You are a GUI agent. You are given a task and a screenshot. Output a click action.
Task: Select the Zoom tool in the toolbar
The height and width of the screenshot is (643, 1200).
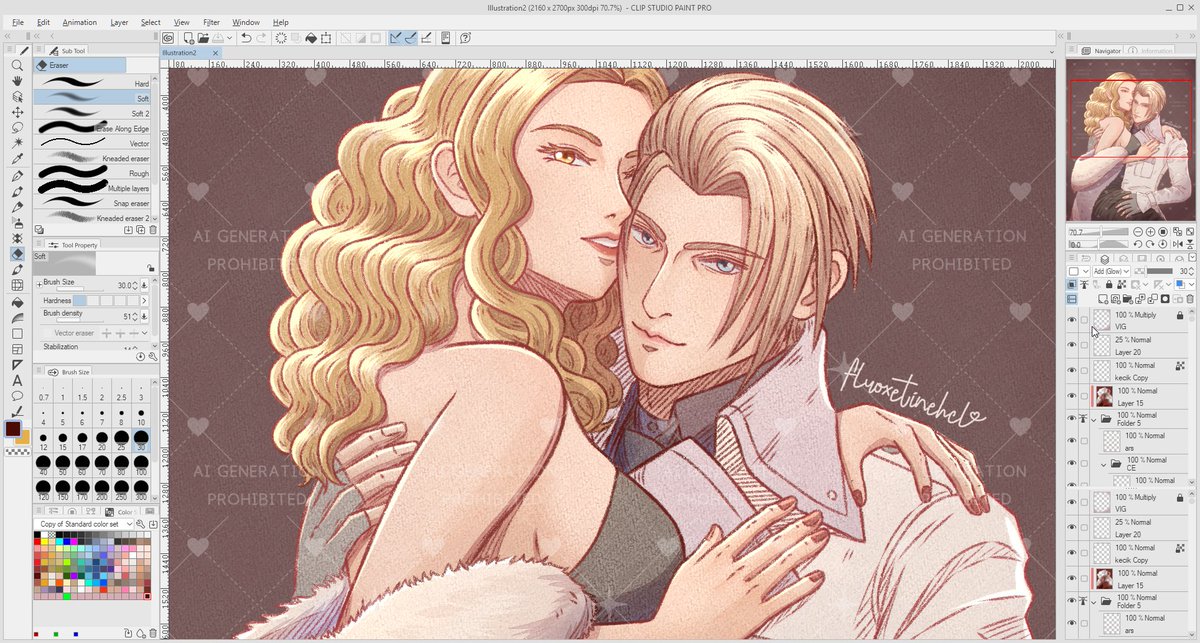(16, 65)
